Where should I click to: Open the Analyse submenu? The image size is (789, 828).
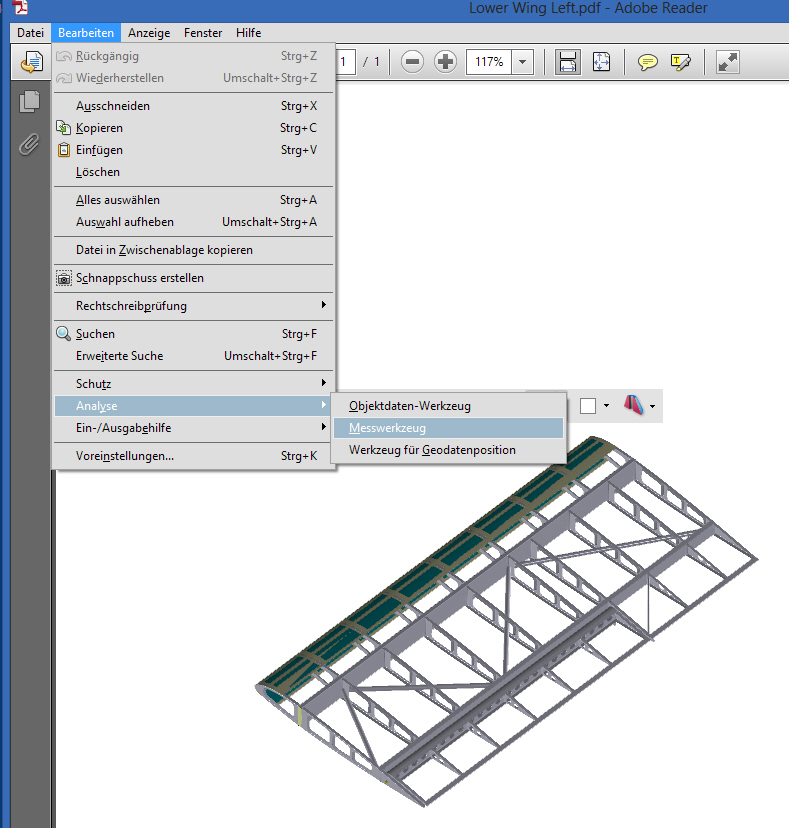(194, 406)
